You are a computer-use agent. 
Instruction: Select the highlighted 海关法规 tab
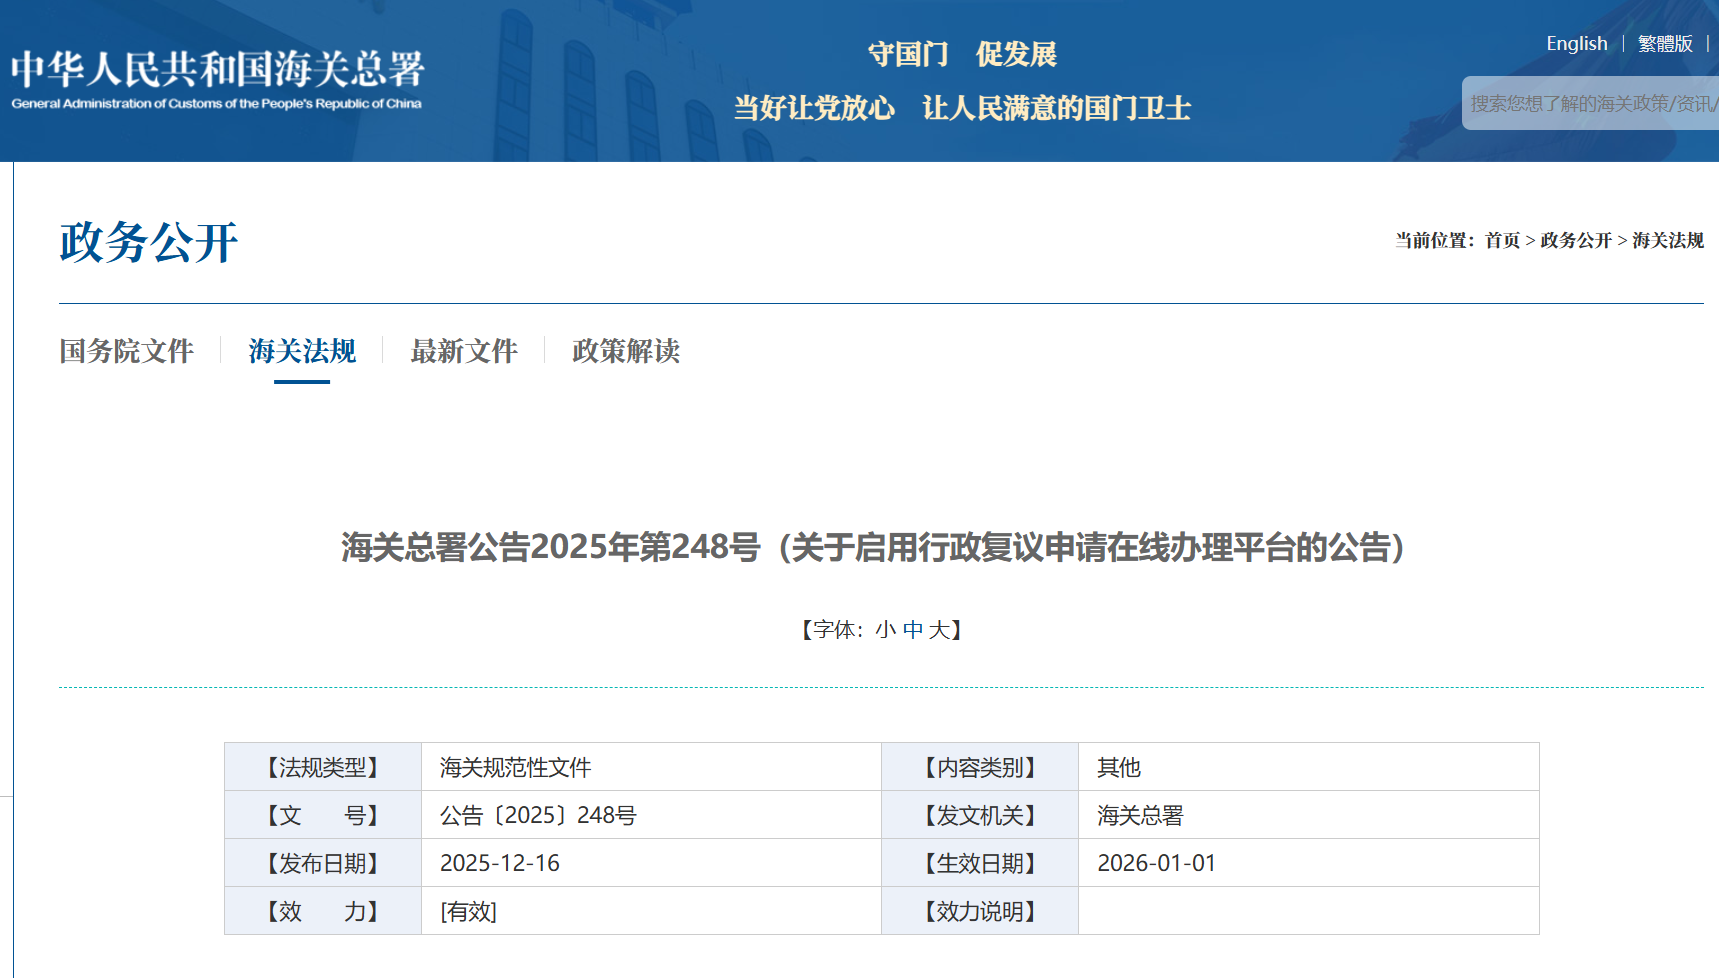[302, 351]
